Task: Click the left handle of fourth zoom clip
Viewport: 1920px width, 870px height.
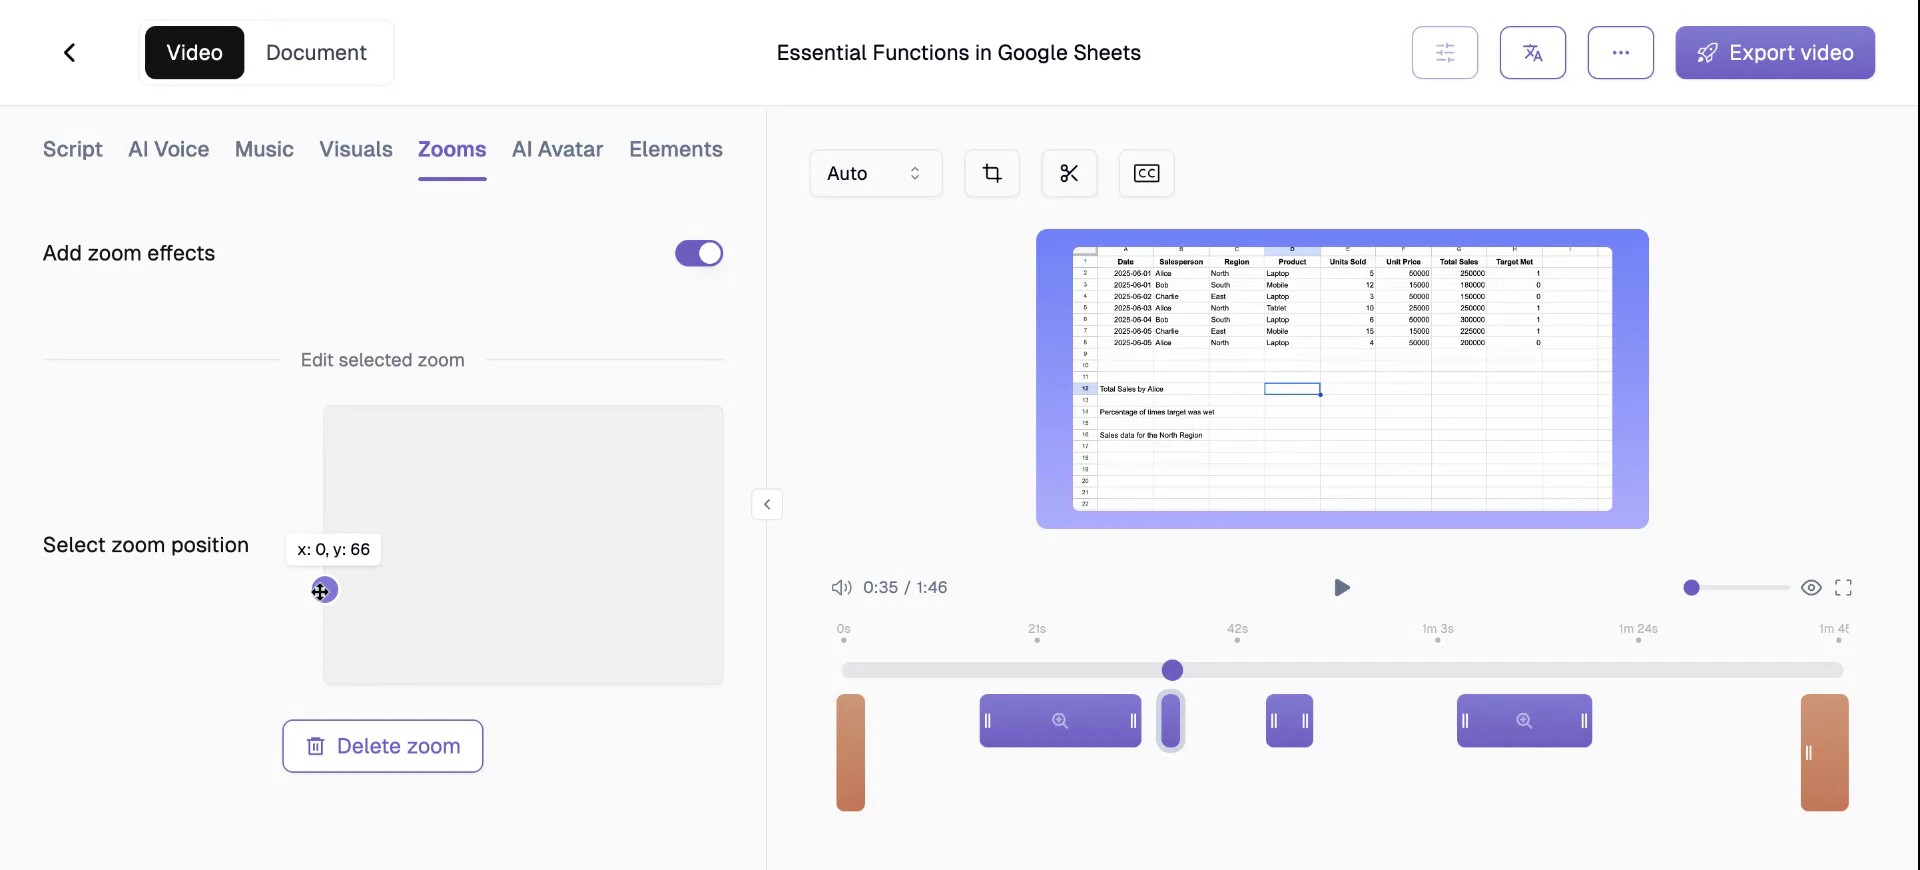Action: [1465, 721]
